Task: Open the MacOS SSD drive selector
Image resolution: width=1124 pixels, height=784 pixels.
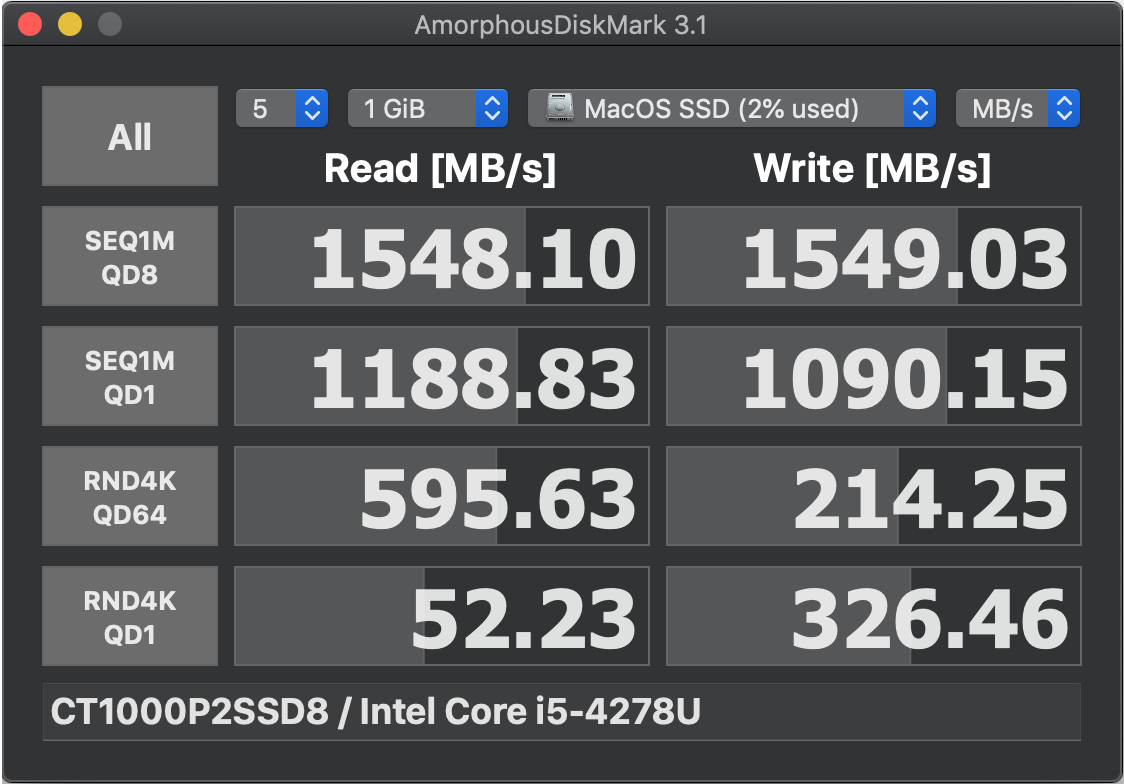Action: point(732,109)
